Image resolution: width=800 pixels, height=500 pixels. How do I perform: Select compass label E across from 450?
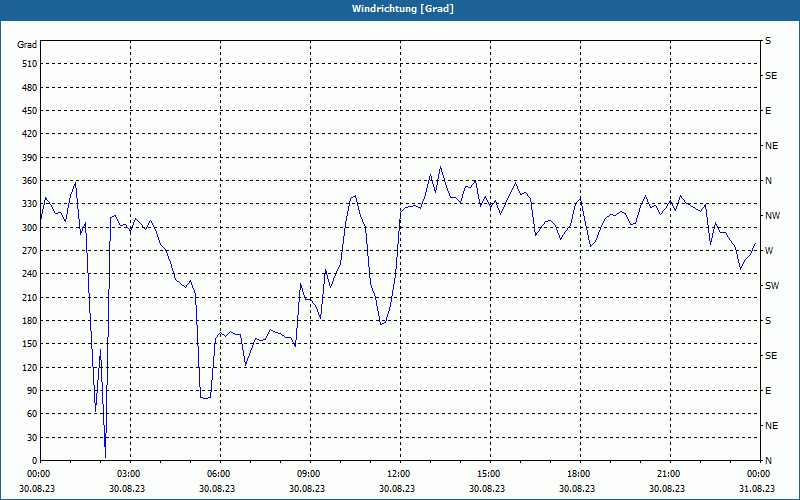point(768,111)
